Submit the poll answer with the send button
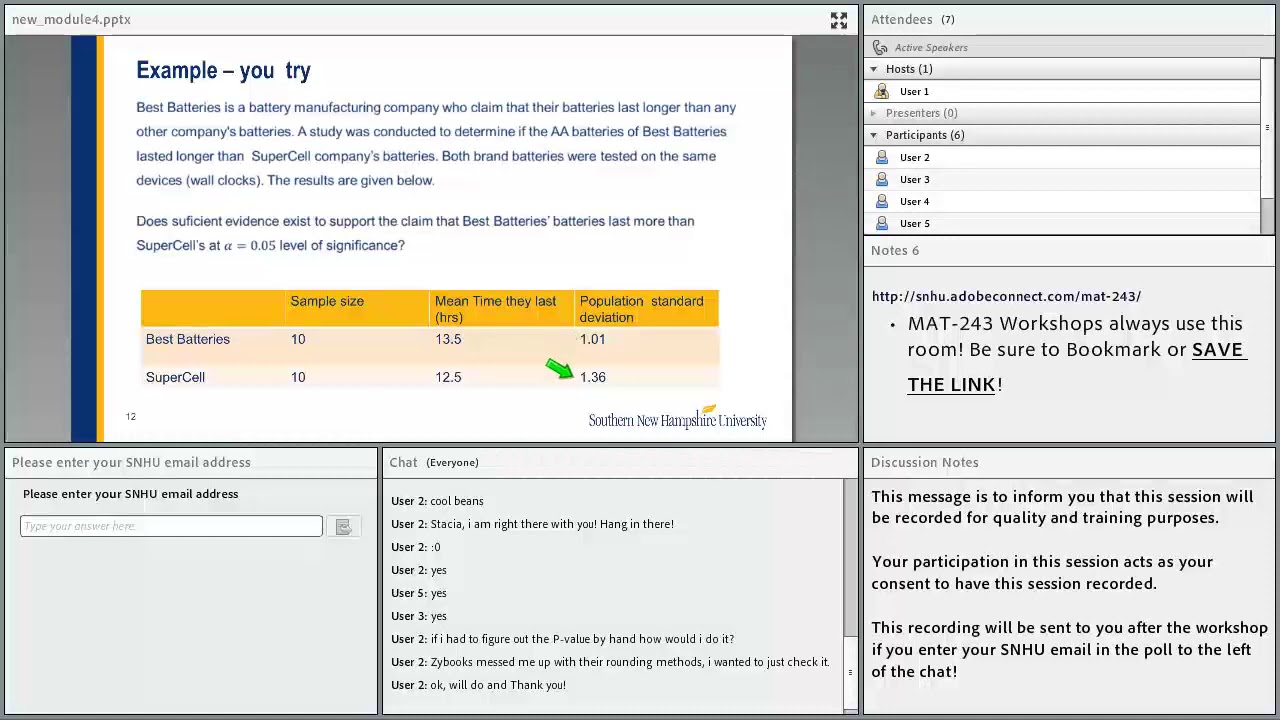The image size is (1280, 720). tap(343, 527)
